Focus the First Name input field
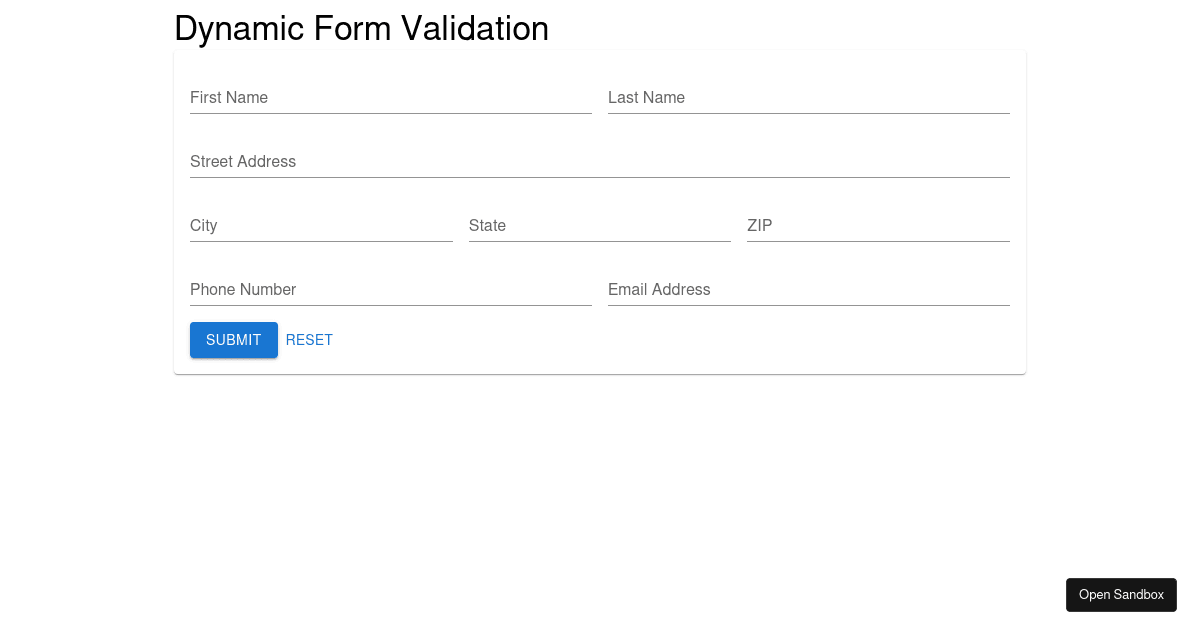The image size is (1200, 630). (391, 98)
